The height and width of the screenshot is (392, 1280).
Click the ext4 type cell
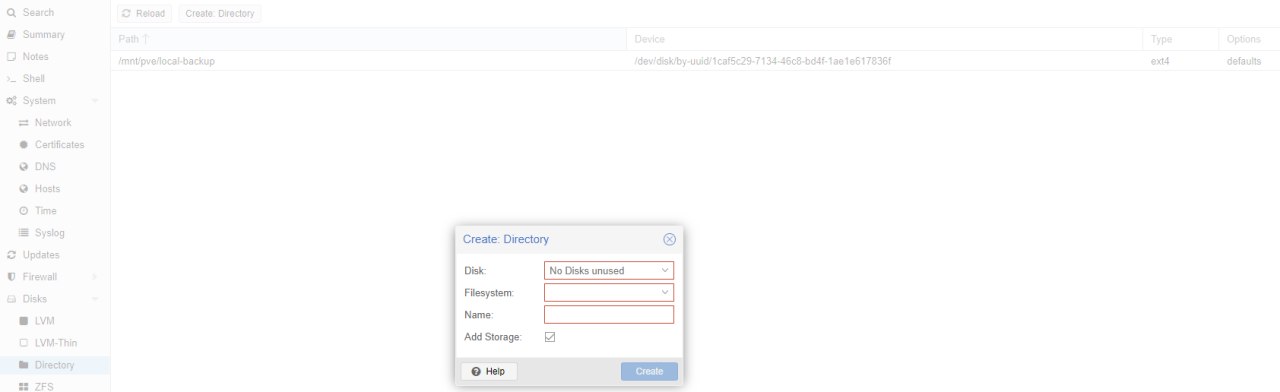coord(1181,61)
